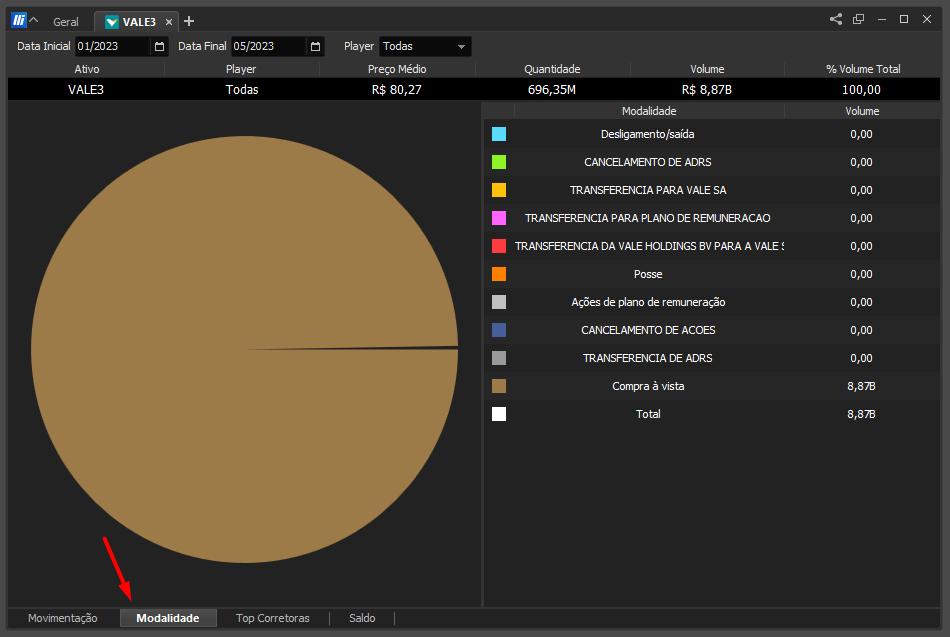Close the window with X

click(x=927, y=19)
